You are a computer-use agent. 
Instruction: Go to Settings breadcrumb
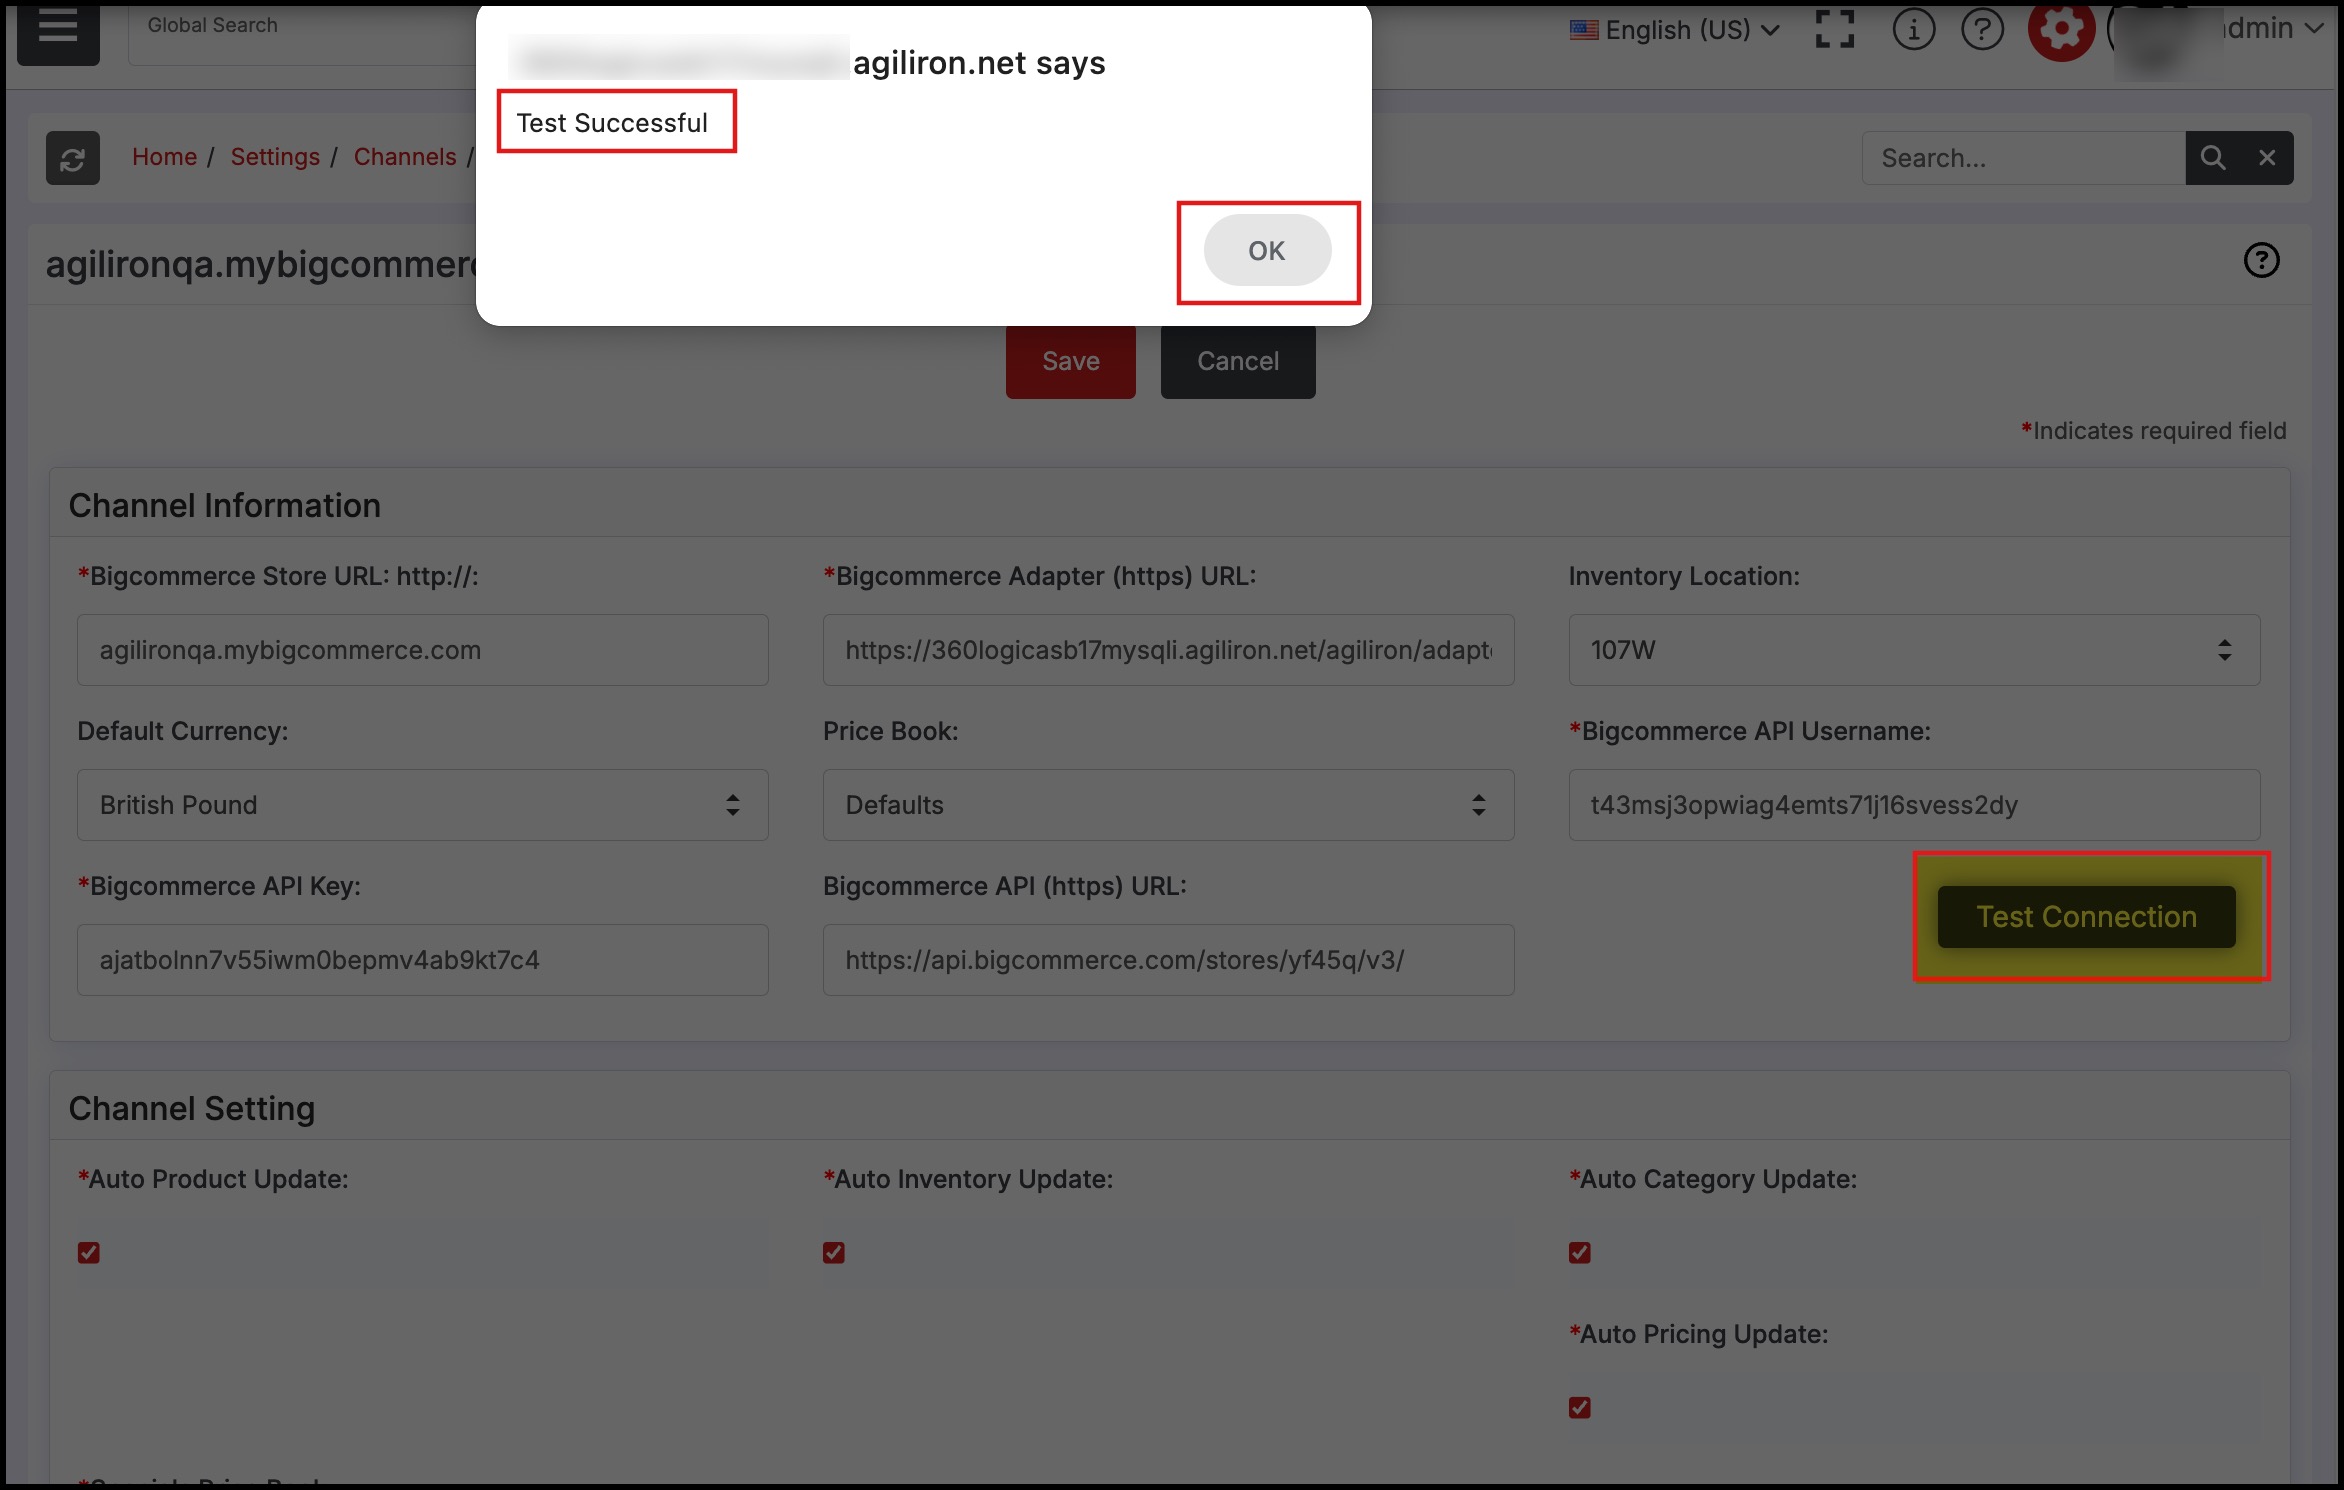[275, 157]
